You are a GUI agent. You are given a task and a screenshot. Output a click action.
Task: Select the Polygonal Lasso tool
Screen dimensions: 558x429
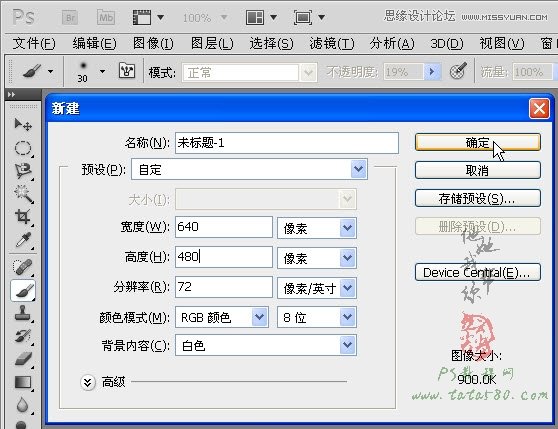(x=23, y=171)
